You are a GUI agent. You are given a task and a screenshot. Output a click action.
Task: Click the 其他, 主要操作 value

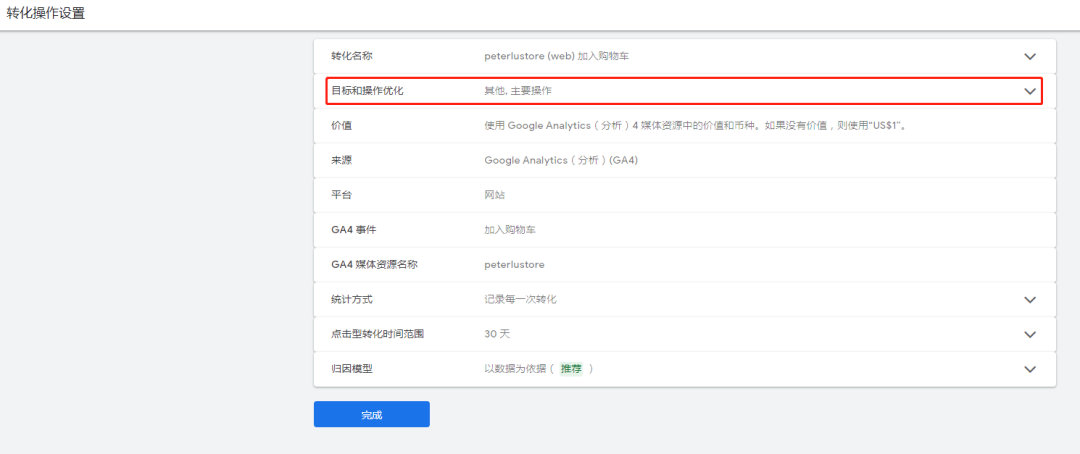coord(517,91)
